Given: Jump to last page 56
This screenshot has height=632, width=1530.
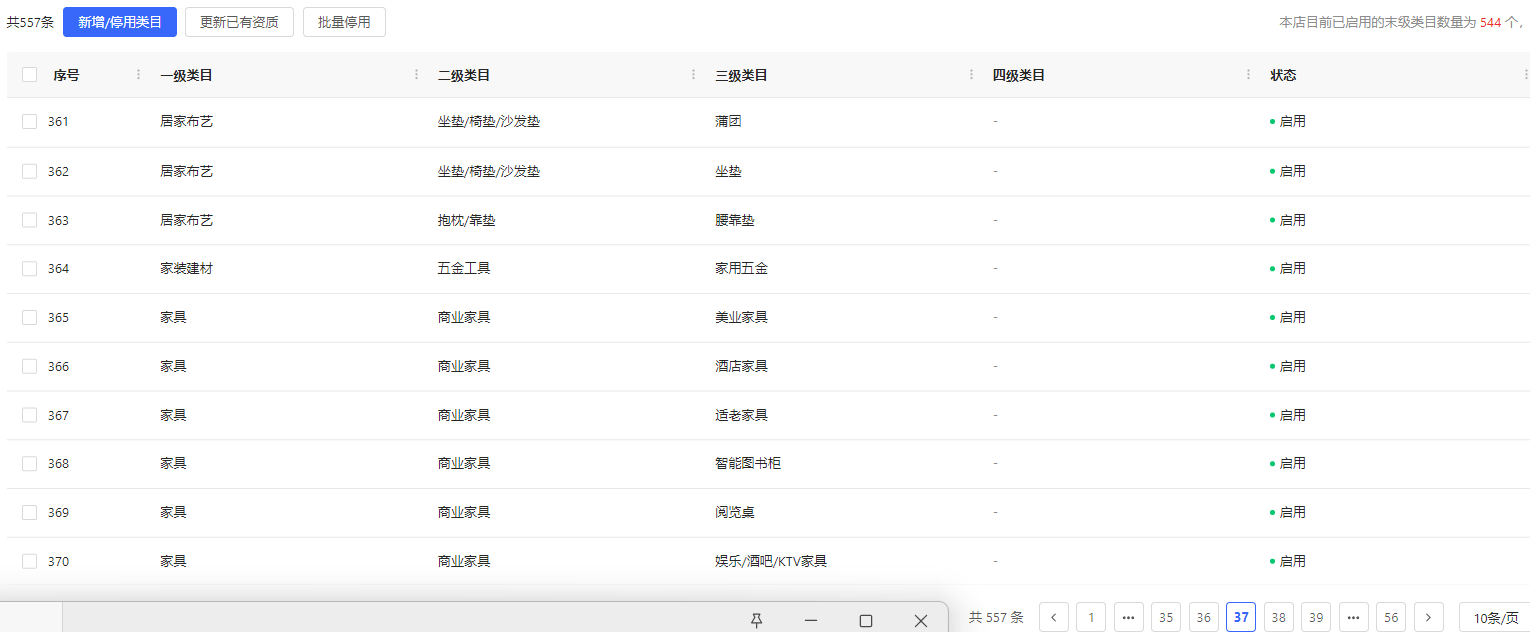Looking at the screenshot, I should [1391, 618].
